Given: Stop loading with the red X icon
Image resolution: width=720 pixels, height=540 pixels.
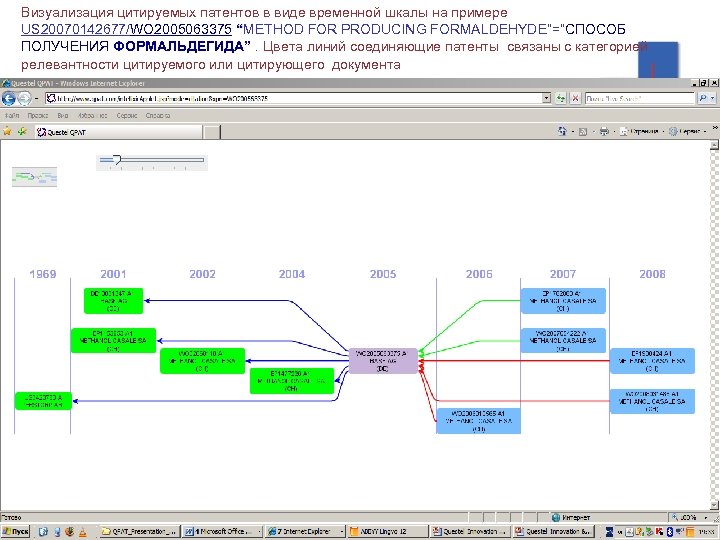Looking at the screenshot, I should tap(575, 98).
